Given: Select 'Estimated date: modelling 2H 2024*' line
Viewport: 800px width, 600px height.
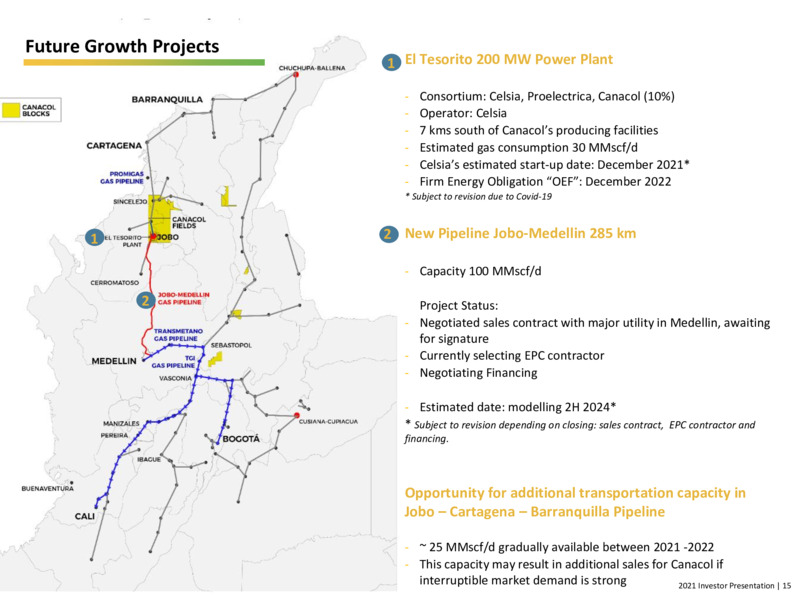Looking at the screenshot, I should [x=518, y=407].
